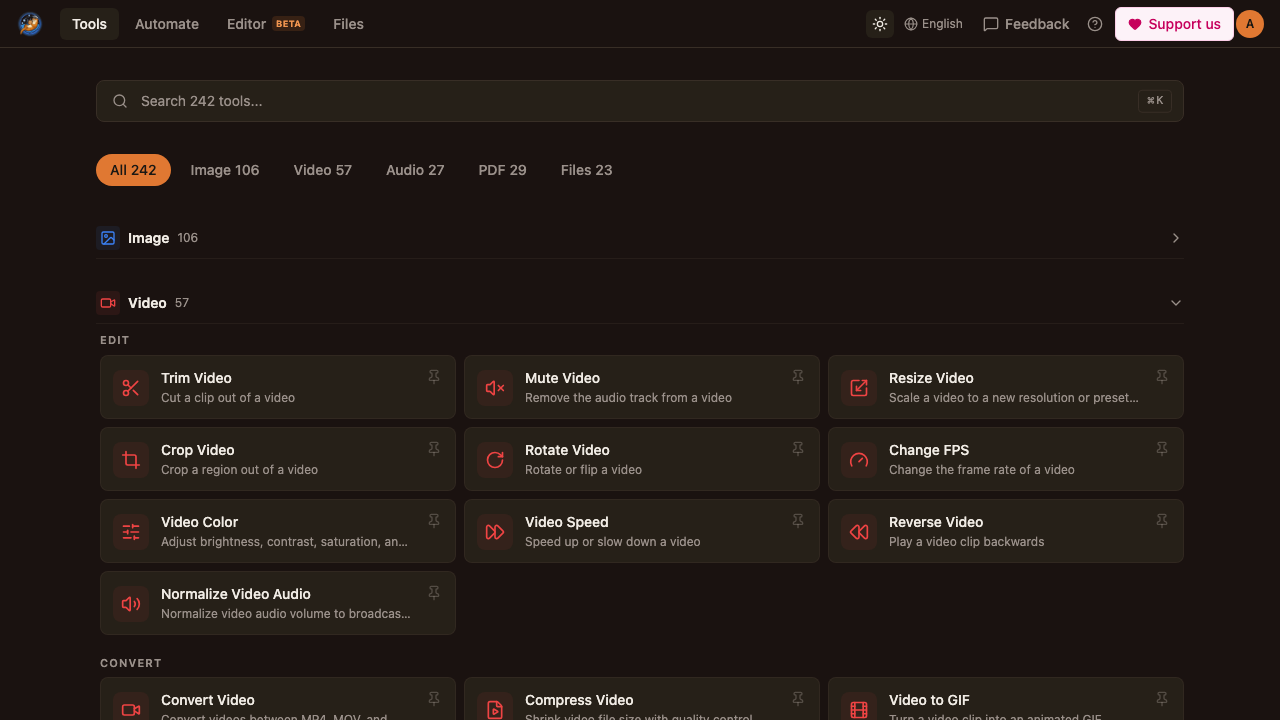Screen dimensions: 1280x720
Task: Click the Video Color sliders icon
Action: pyautogui.click(x=131, y=531)
